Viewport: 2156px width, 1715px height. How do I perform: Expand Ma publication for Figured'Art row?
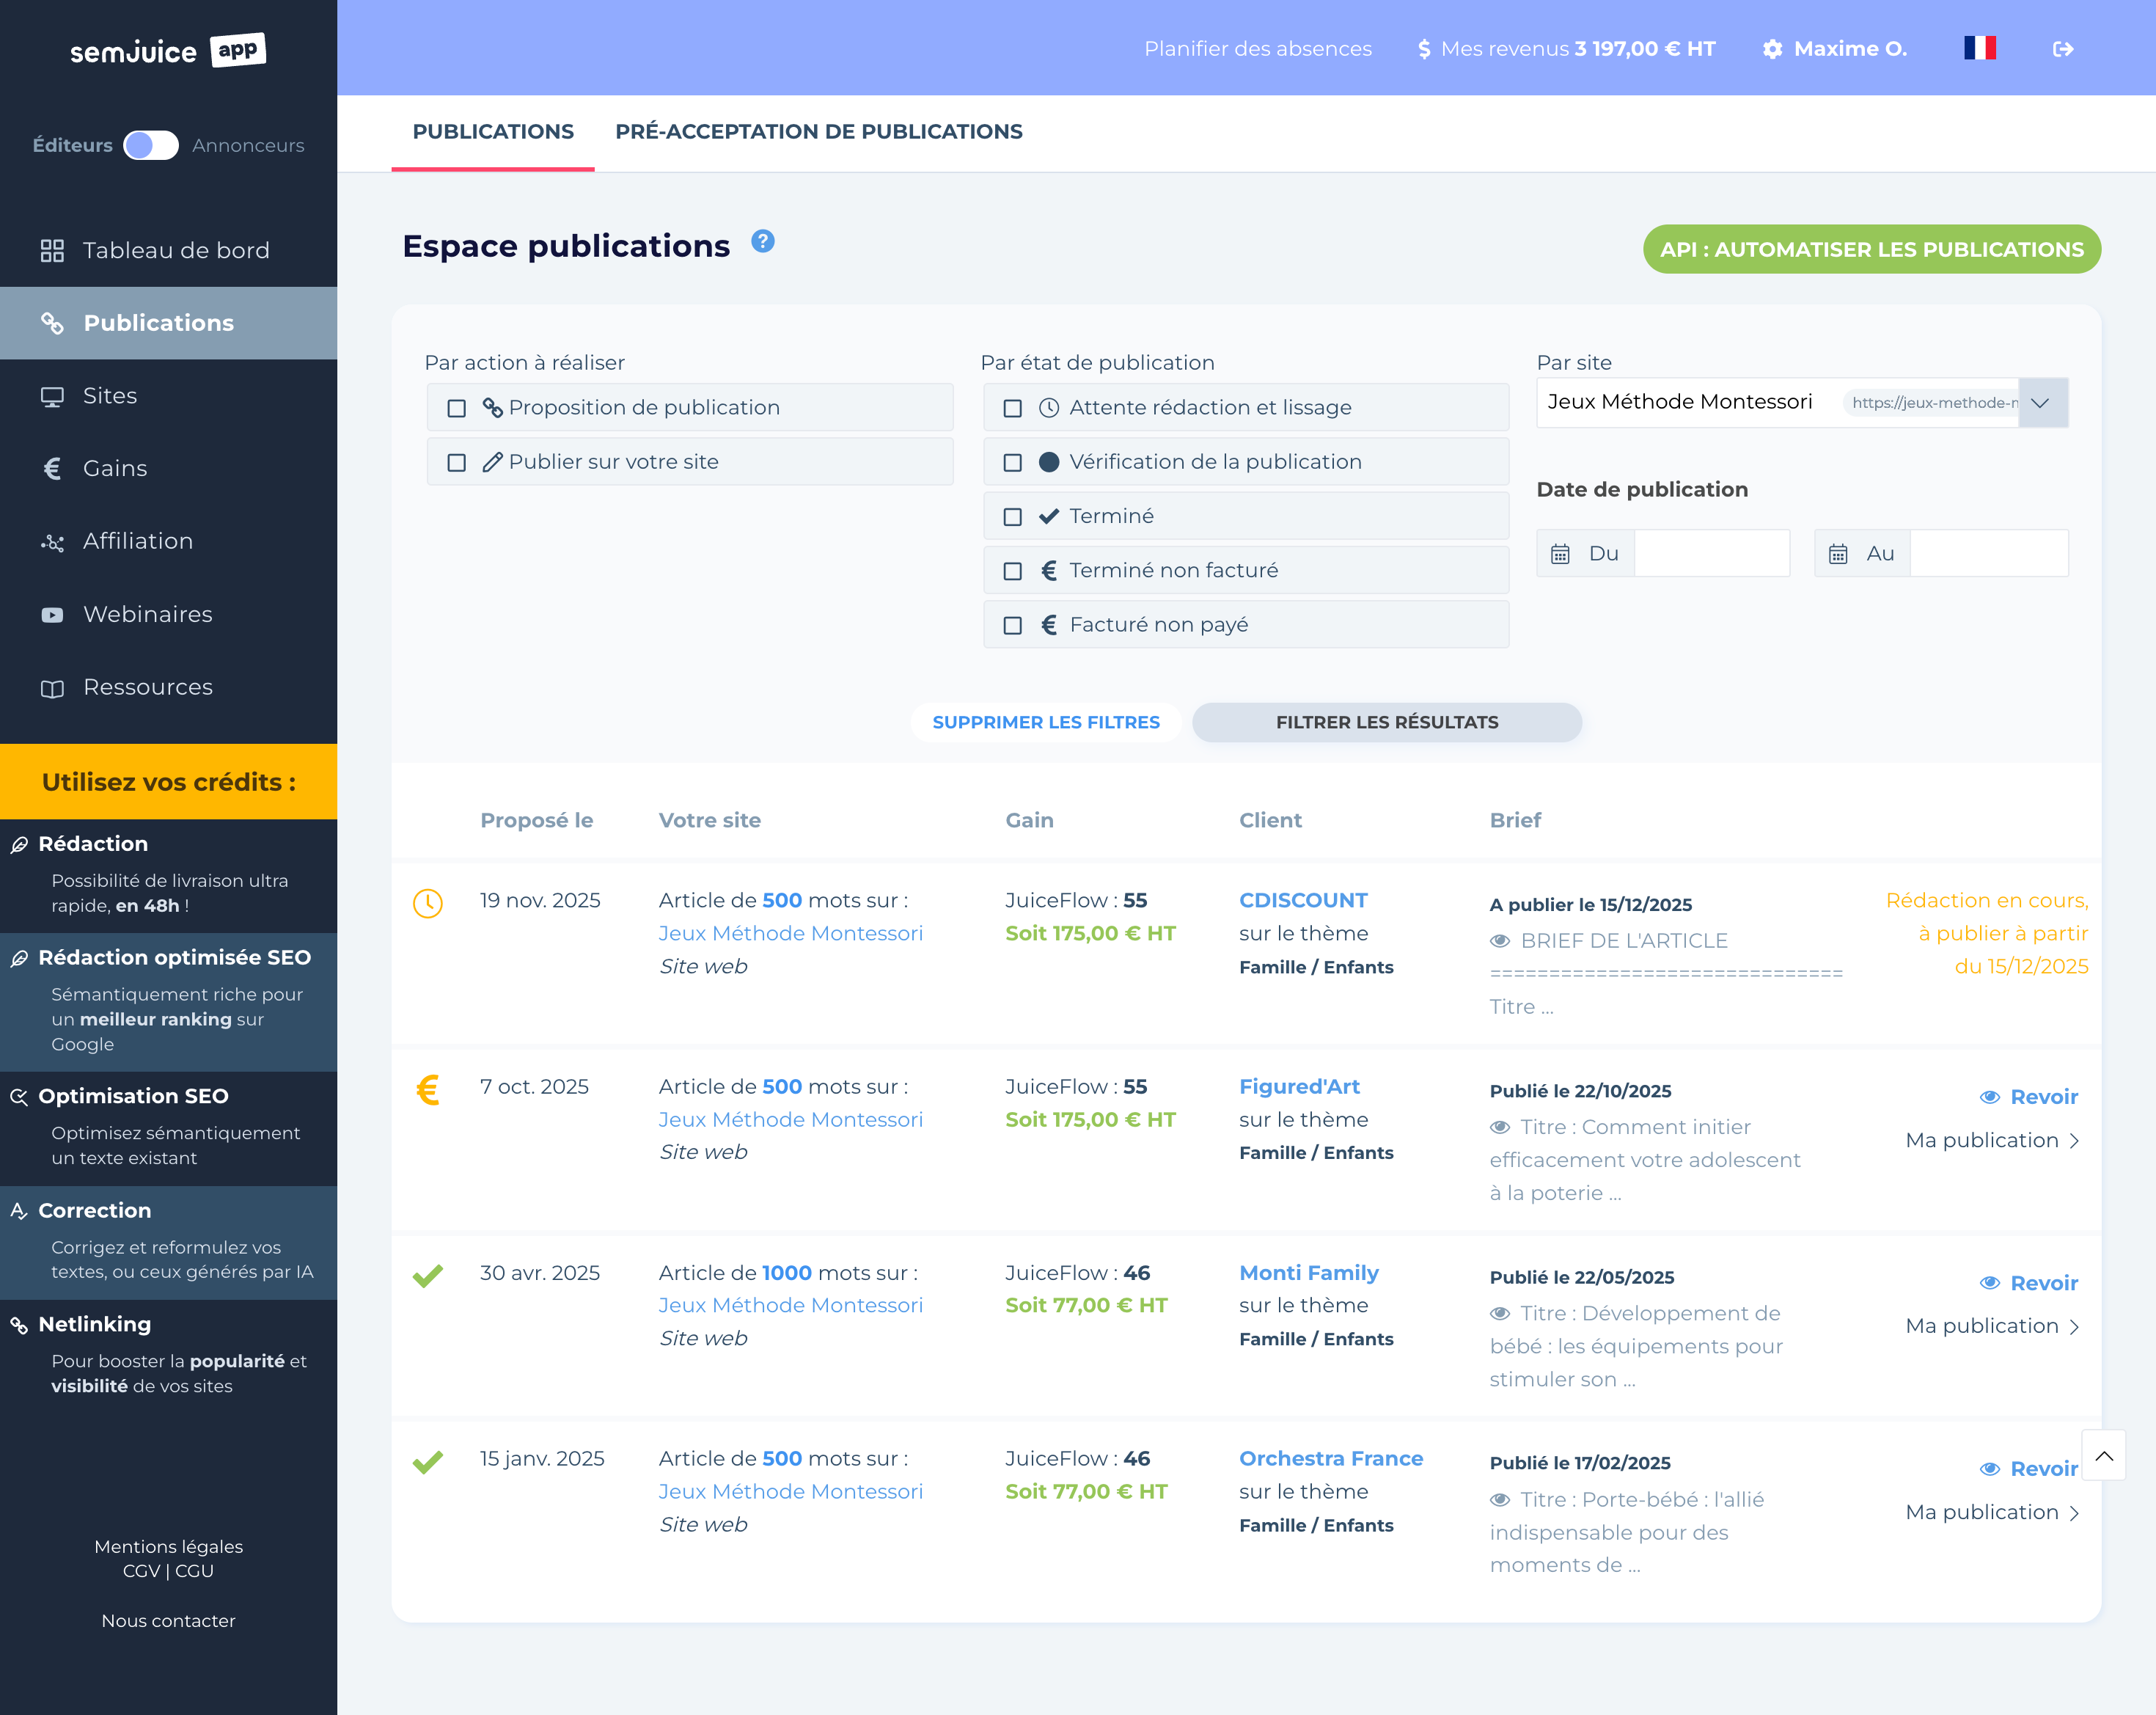coord(1992,1141)
